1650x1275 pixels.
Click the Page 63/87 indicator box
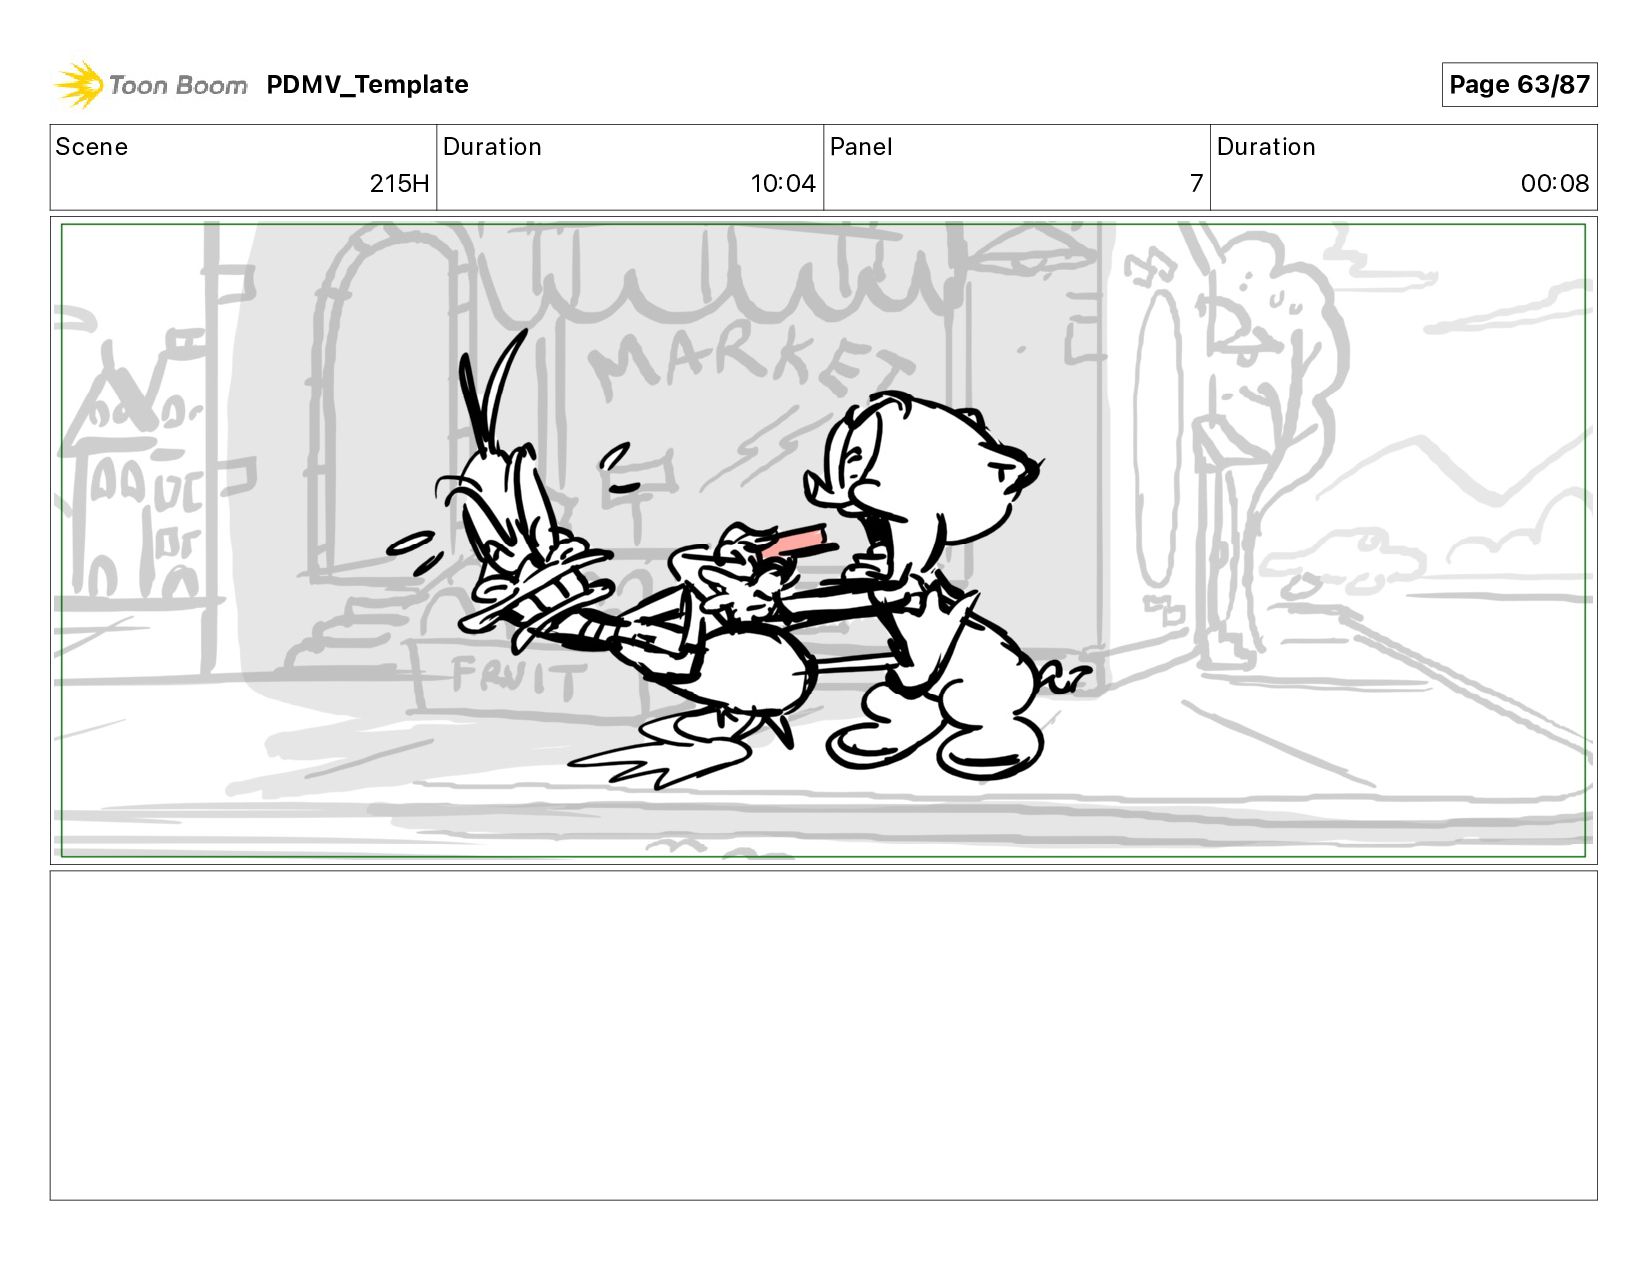[x=1519, y=85]
